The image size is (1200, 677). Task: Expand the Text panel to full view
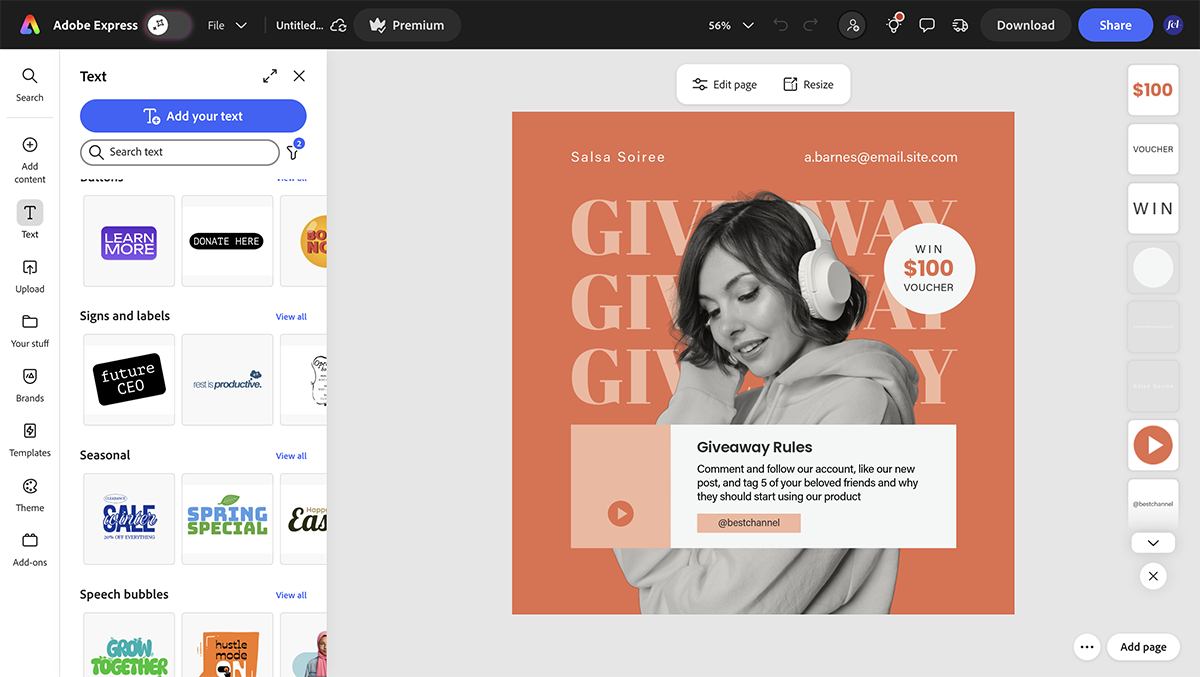pos(269,75)
